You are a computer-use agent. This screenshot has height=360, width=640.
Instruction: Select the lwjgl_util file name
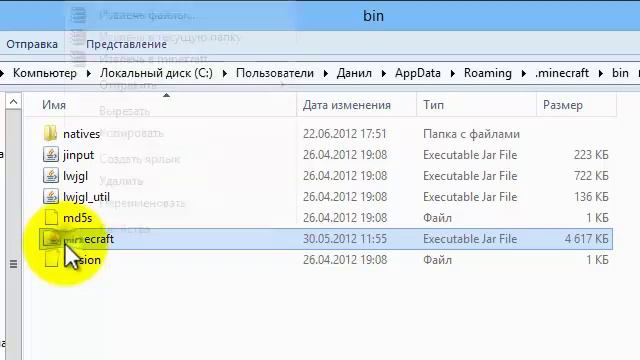pos(86,197)
